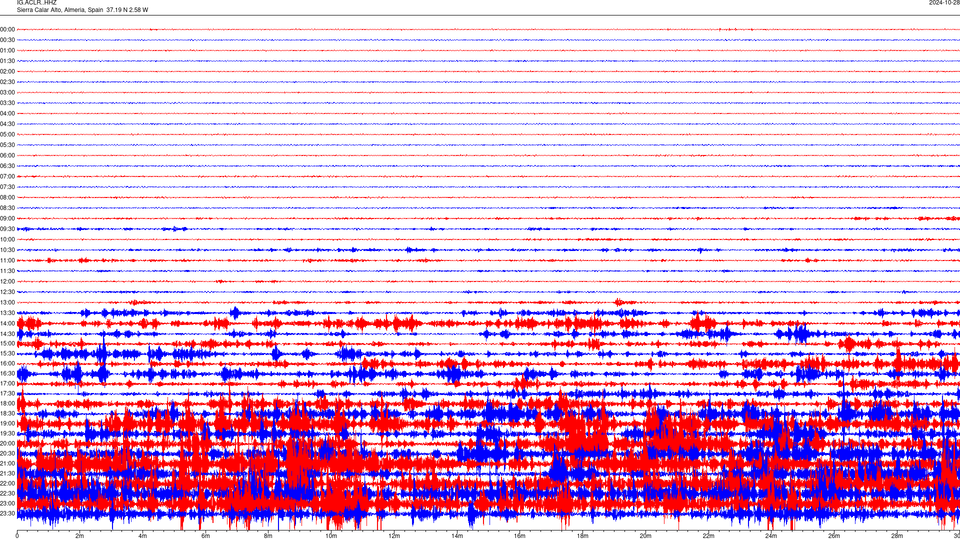The width and height of the screenshot is (960, 540).
Task: Click the 10:00 time row label
Action: pos(7,239)
